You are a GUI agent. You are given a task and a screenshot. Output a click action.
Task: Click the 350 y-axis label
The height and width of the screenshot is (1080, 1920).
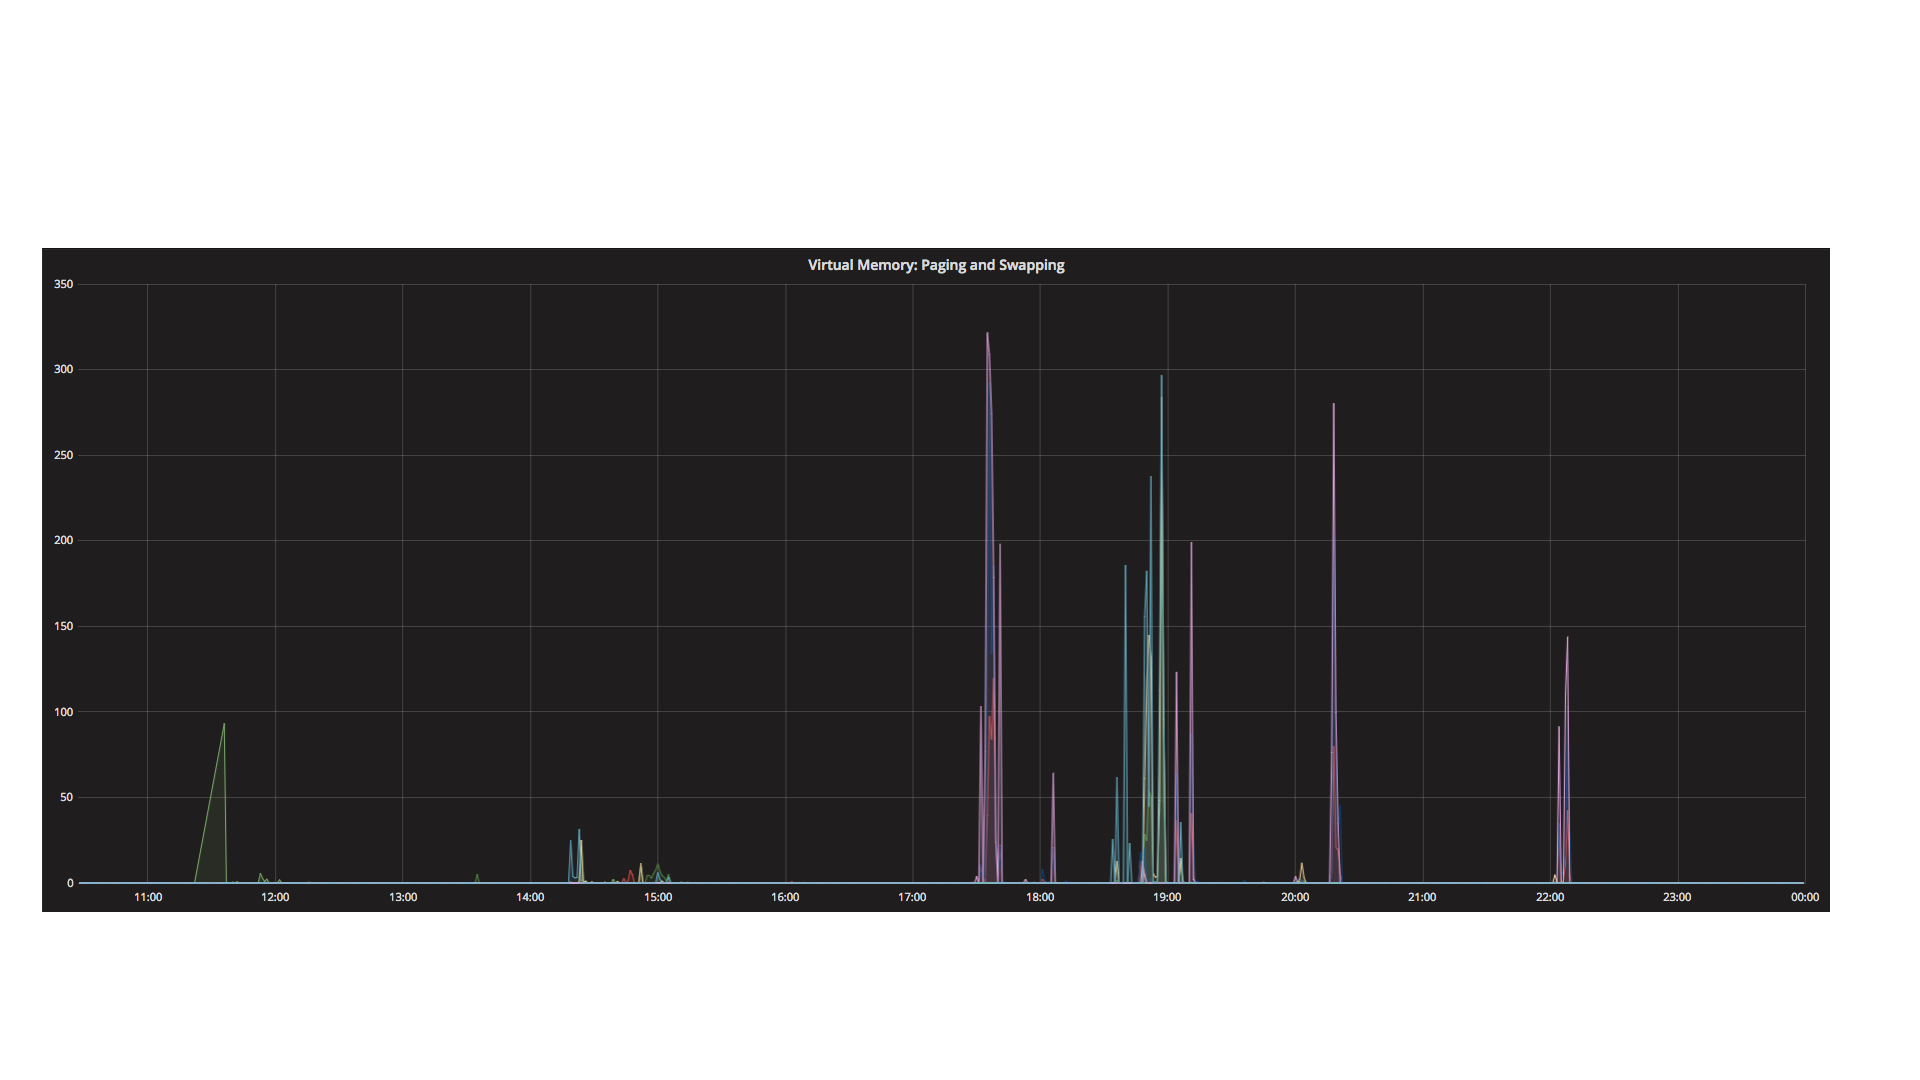pyautogui.click(x=64, y=284)
